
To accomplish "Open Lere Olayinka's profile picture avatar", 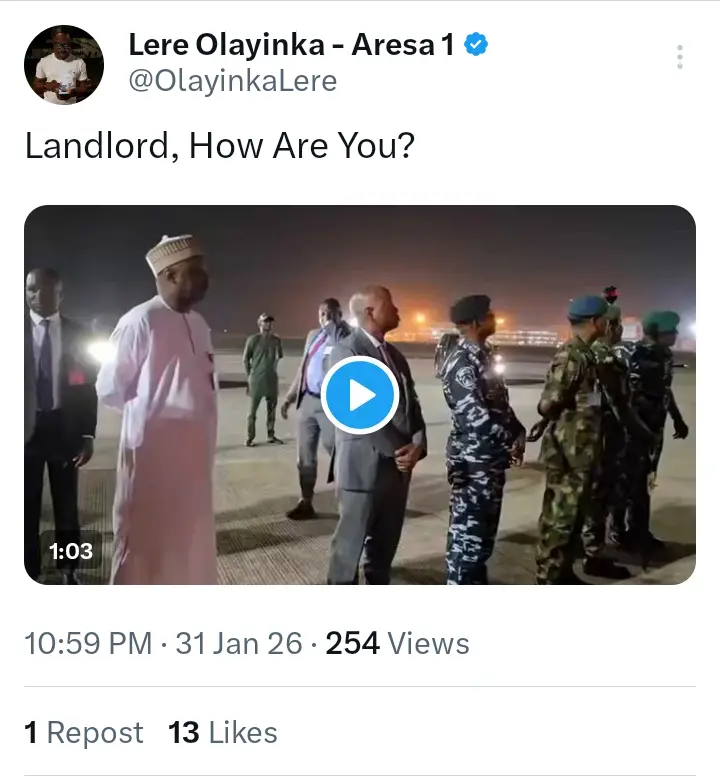I will coord(64,66).
